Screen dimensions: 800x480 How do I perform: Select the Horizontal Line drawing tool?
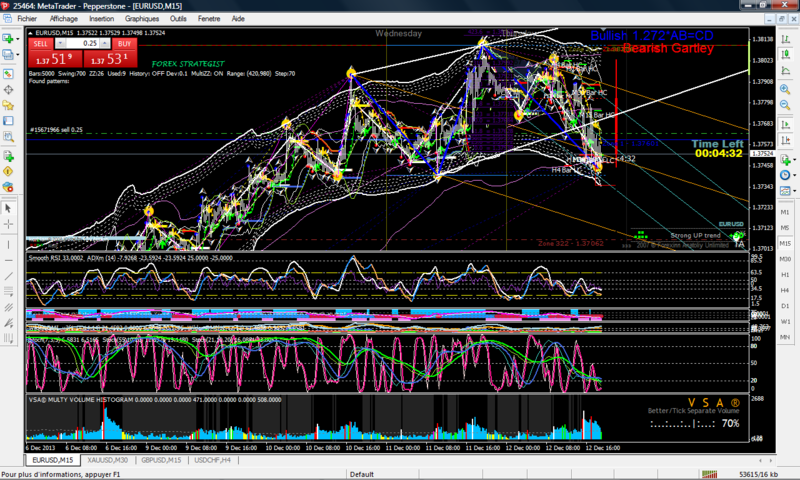pyautogui.click(x=8, y=261)
